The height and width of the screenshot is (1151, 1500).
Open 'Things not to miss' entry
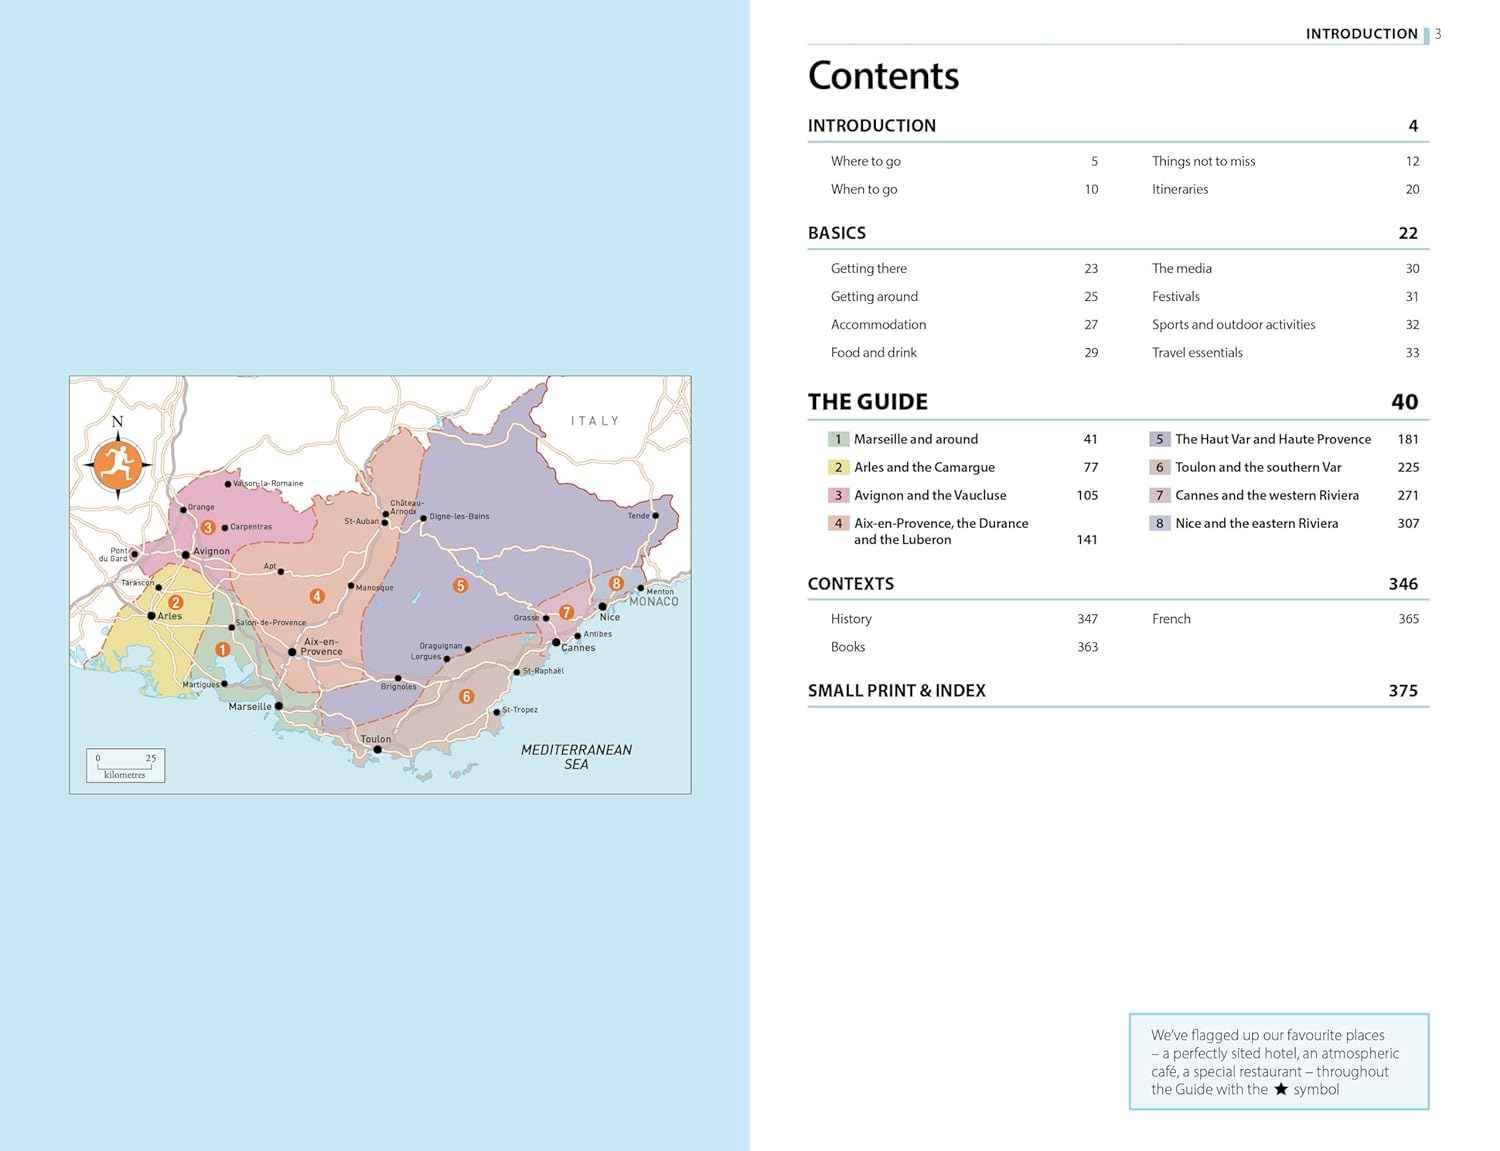coord(1204,161)
